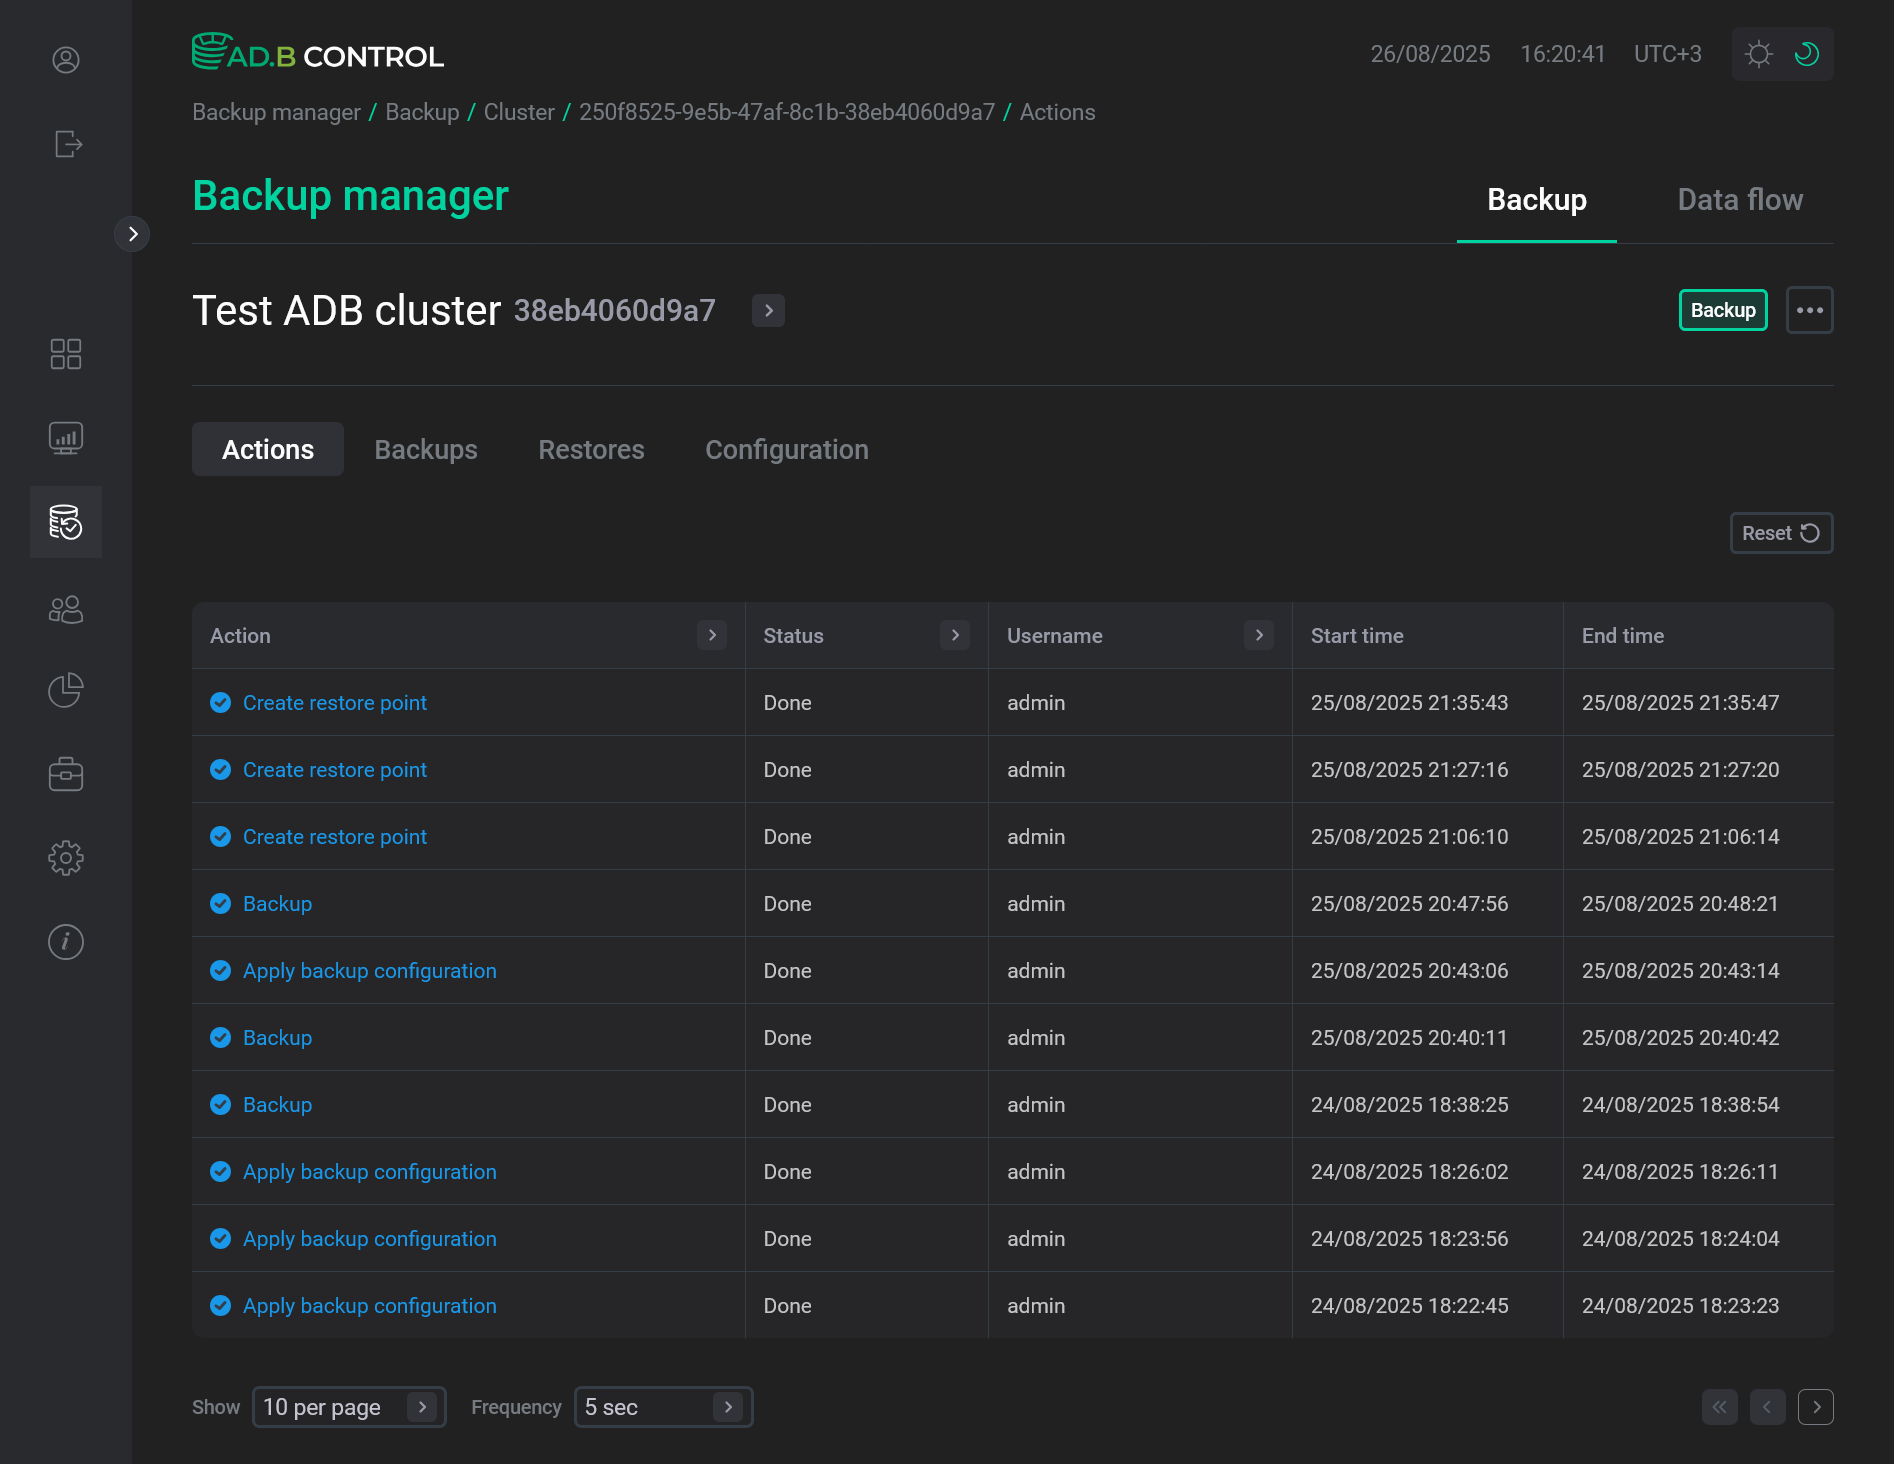Click the Backup button
1894x1464 pixels.
click(1722, 310)
